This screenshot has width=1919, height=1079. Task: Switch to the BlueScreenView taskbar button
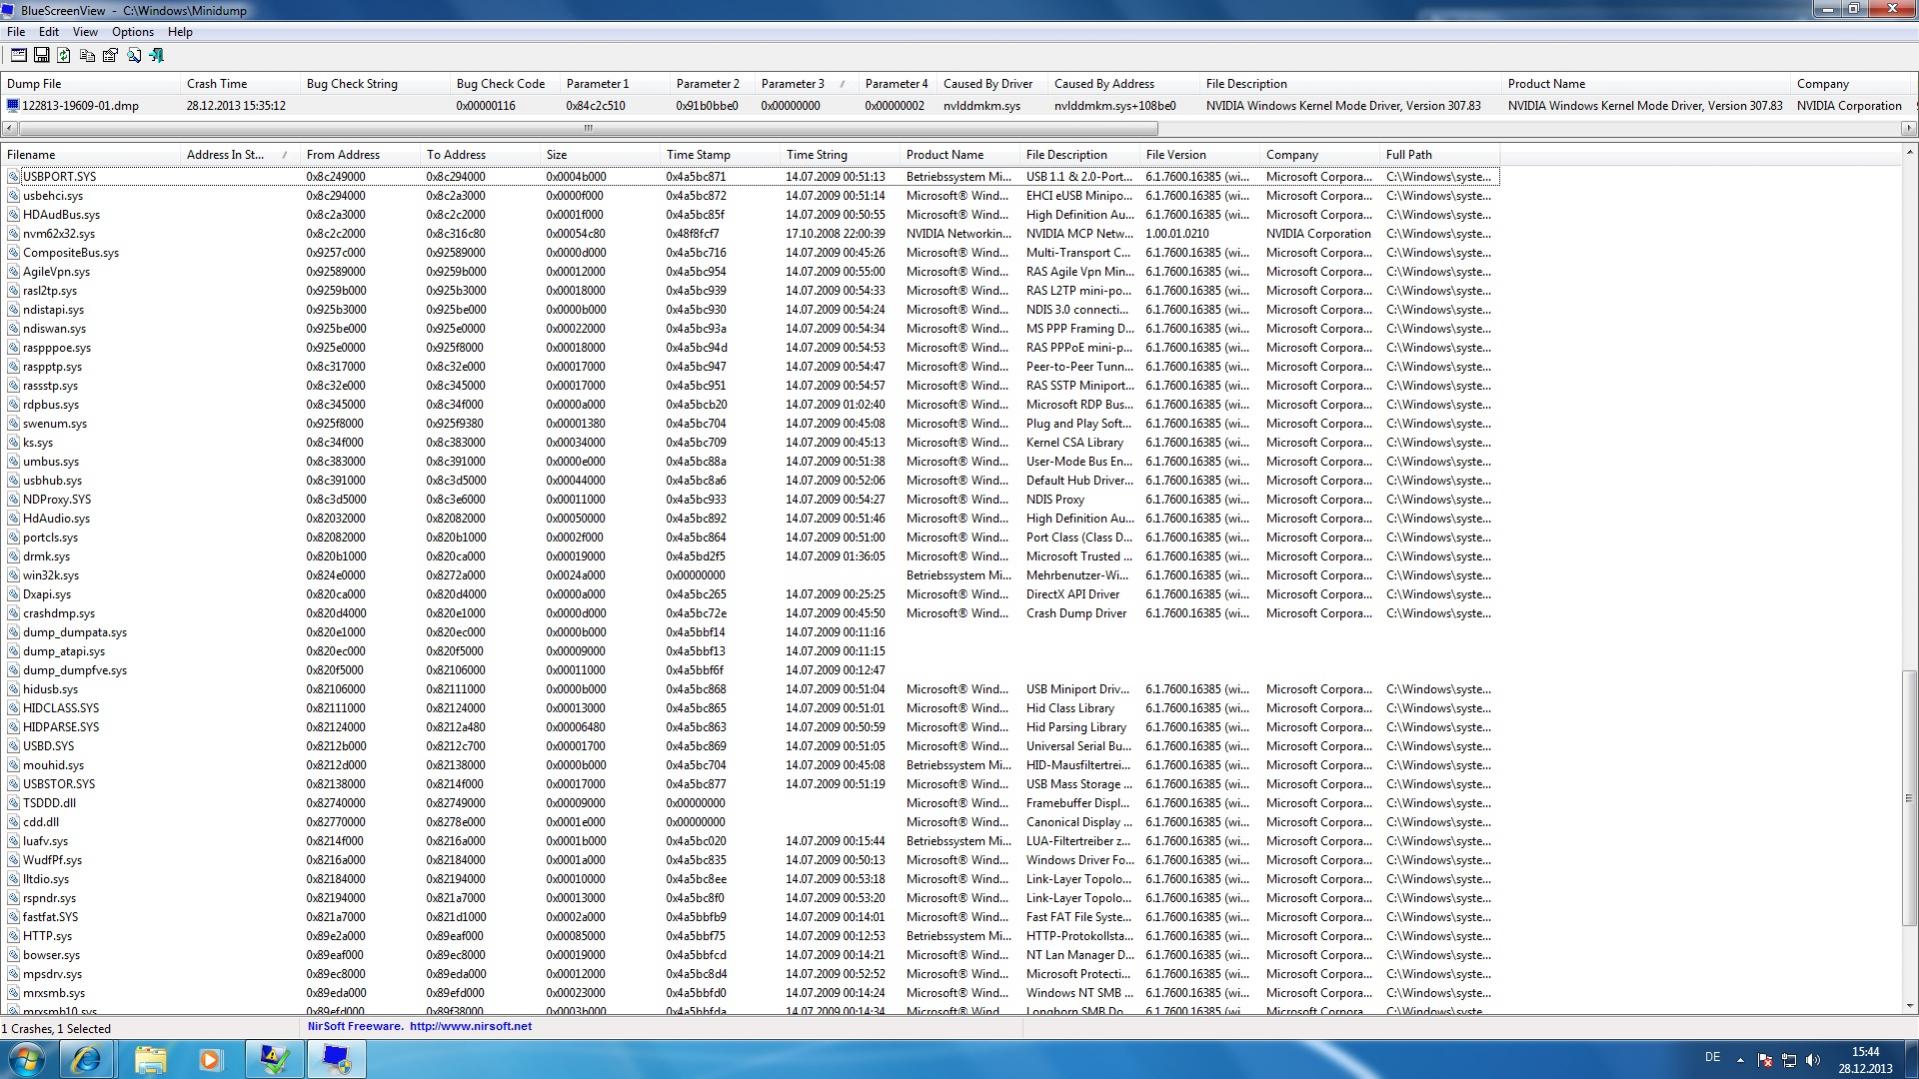pos(337,1059)
